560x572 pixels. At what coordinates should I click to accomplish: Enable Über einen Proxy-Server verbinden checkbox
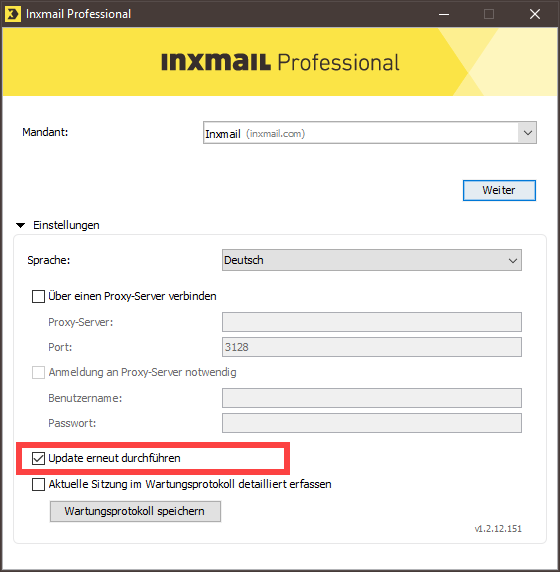click(38, 296)
